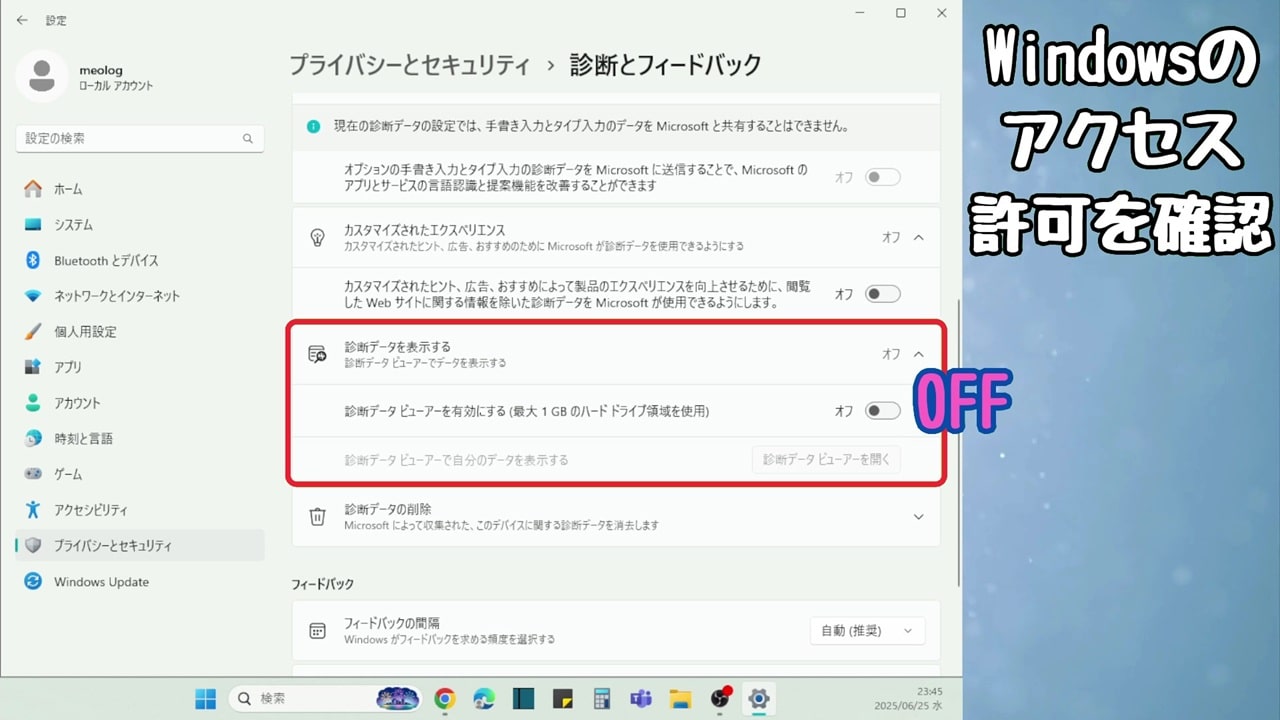
Task: Open Microsoft Teams from the taskbar
Action: pos(641,698)
